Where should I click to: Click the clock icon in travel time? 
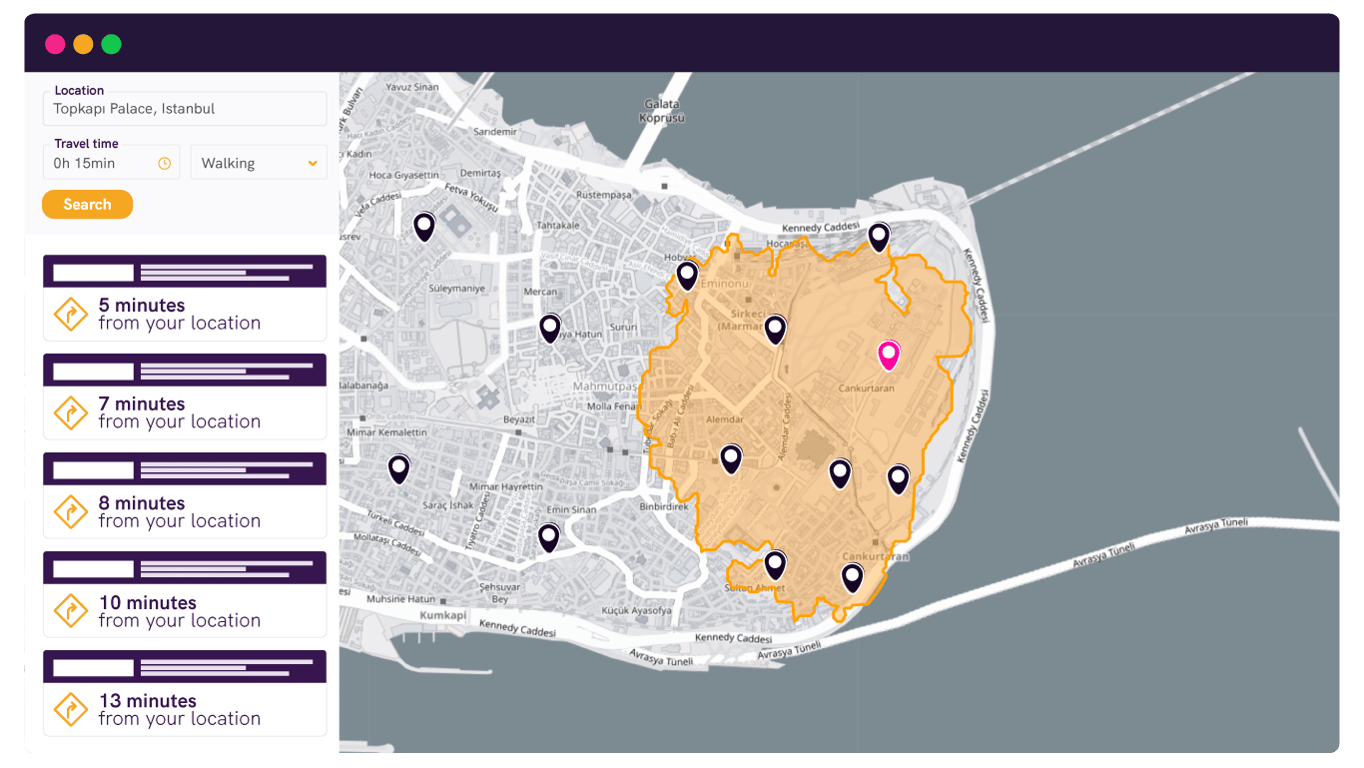[x=165, y=163]
